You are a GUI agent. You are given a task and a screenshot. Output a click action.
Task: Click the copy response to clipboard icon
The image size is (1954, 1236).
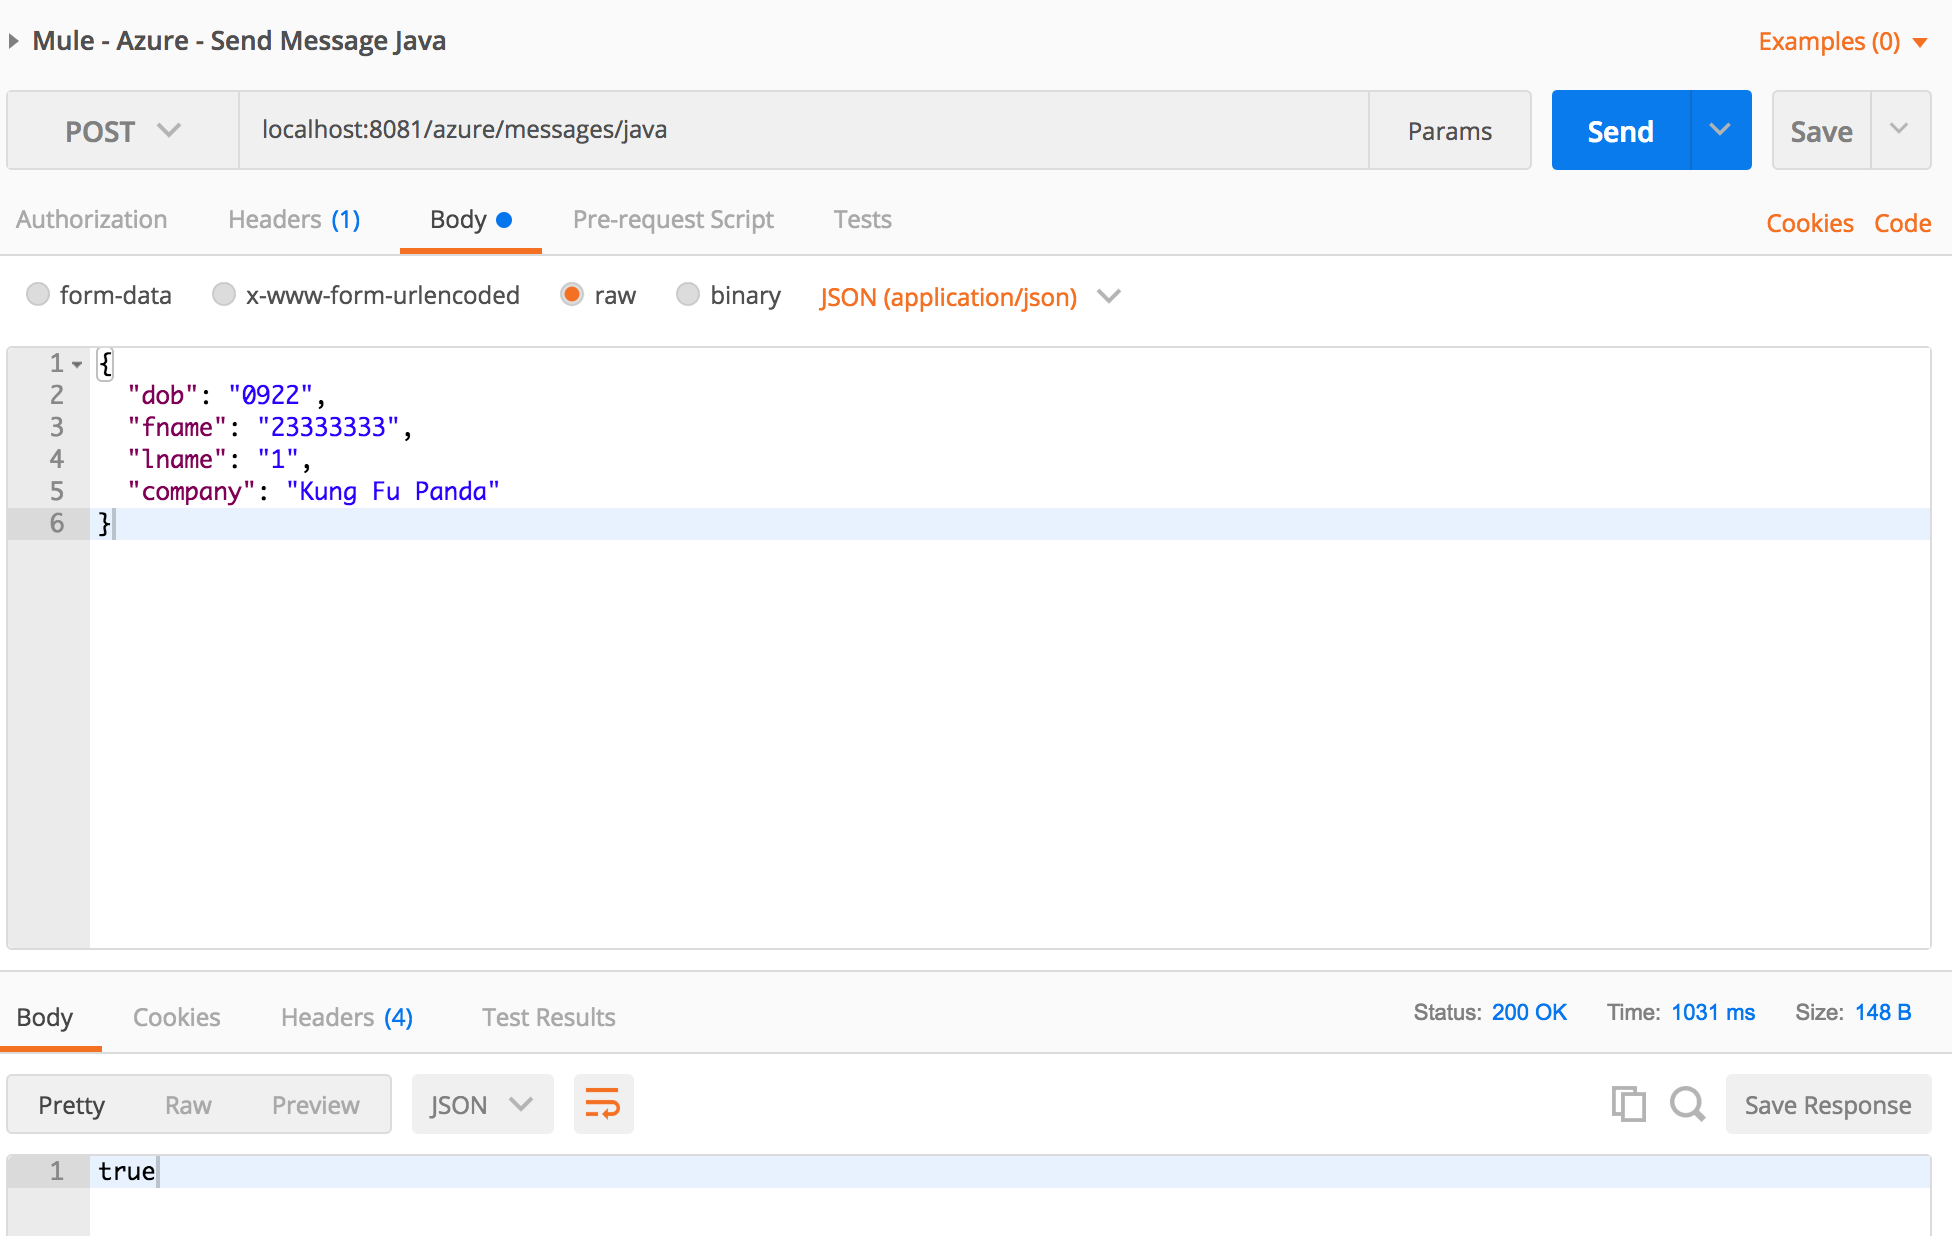click(x=1628, y=1104)
